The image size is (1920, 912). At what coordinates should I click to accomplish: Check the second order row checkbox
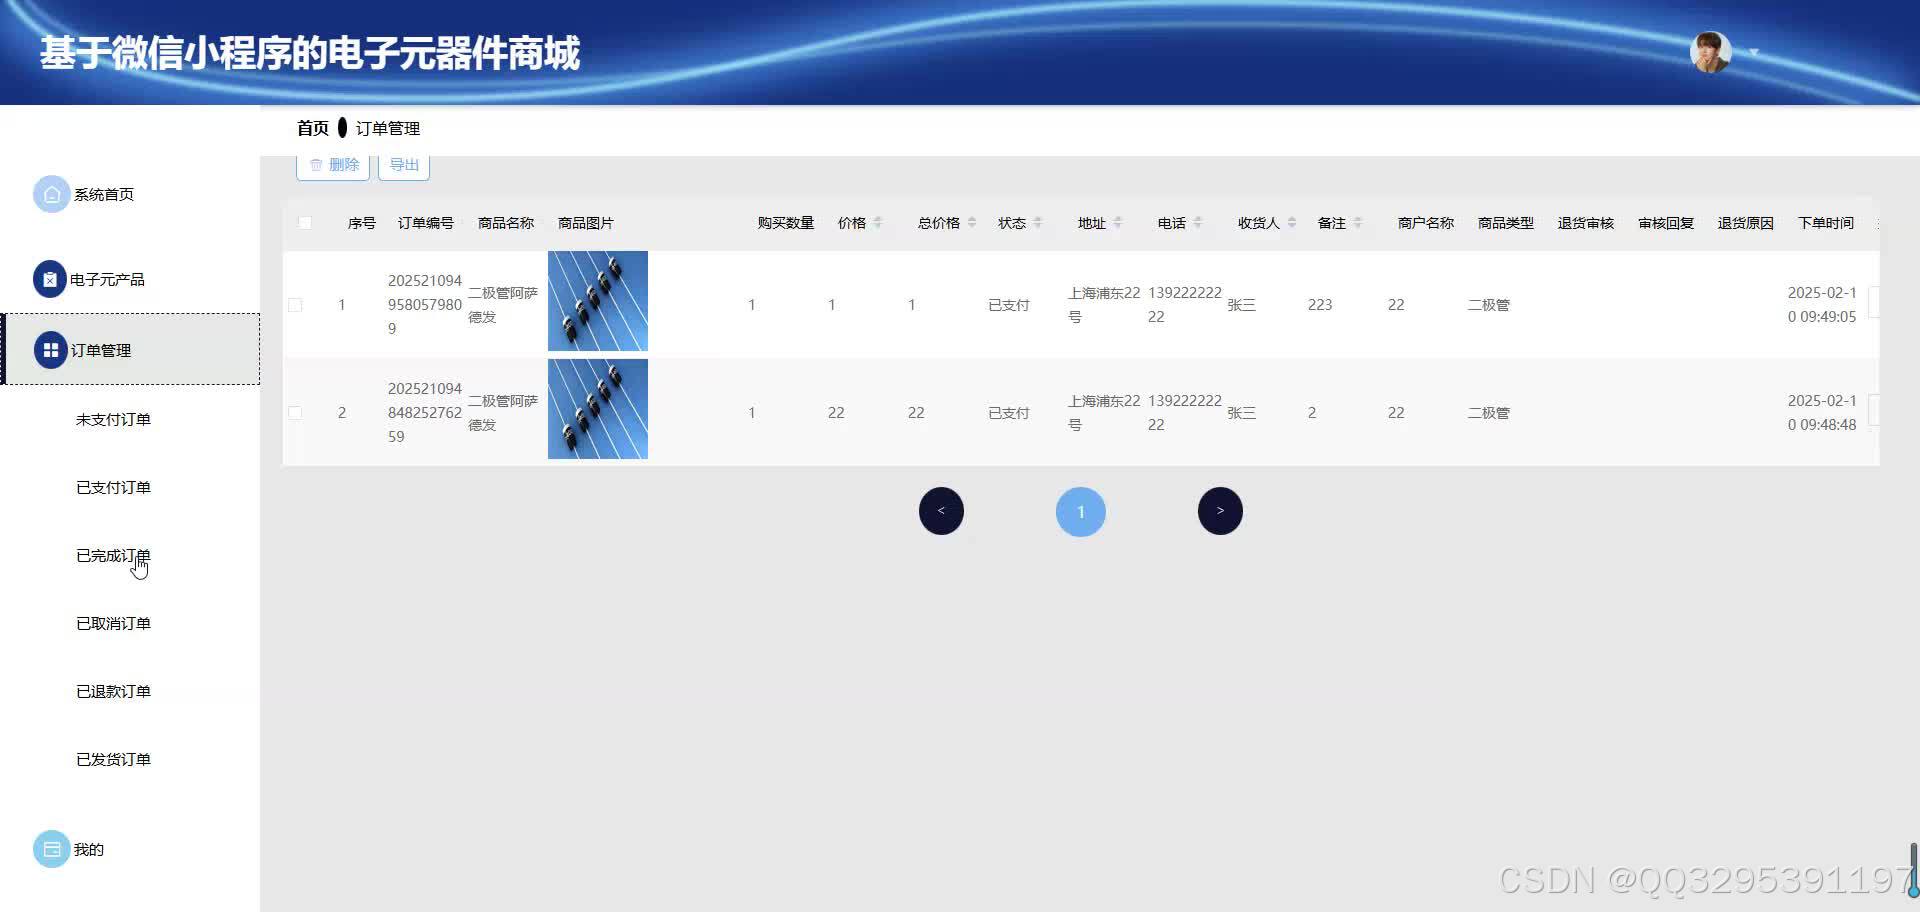295,412
